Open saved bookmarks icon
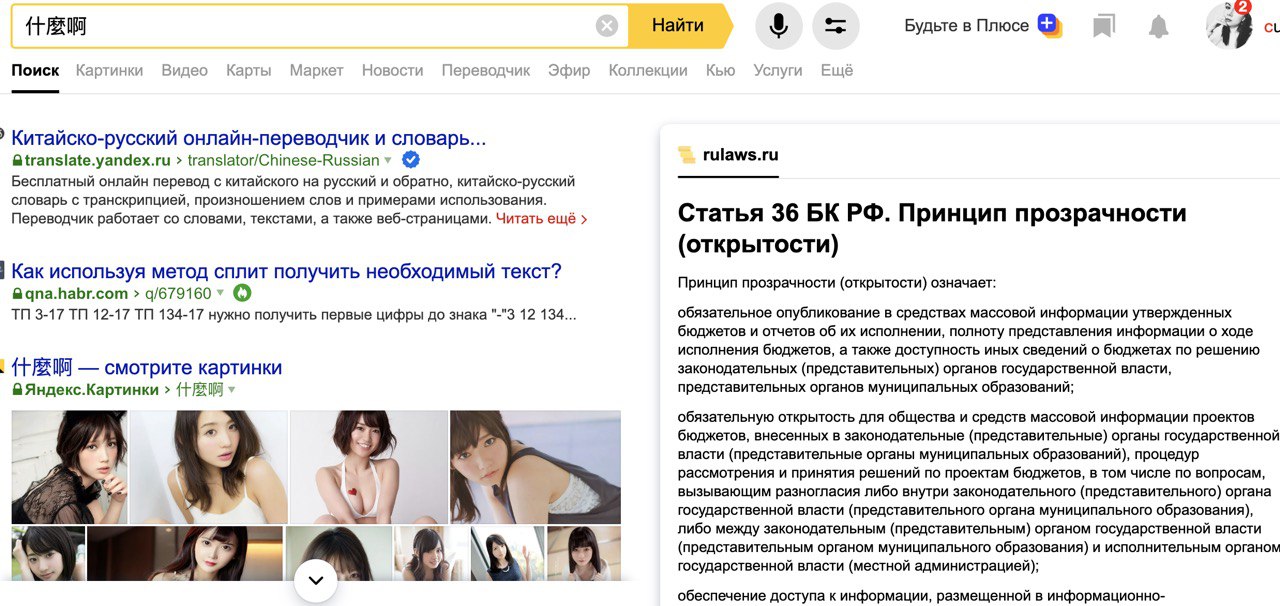This screenshot has width=1280, height=606. click(x=1104, y=26)
